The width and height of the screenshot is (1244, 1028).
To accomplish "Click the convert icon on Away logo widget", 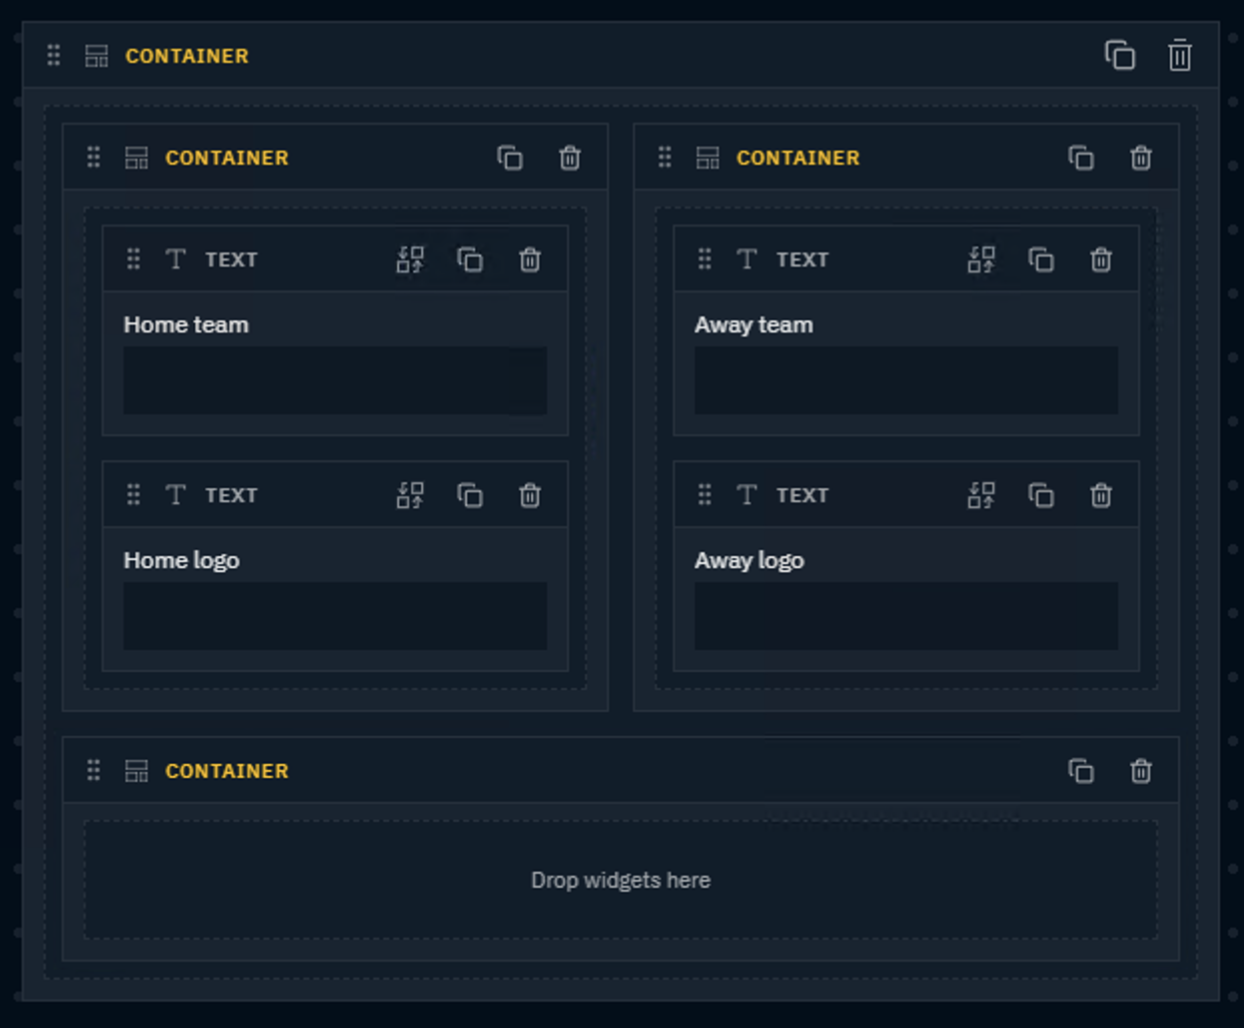I will [981, 495].
